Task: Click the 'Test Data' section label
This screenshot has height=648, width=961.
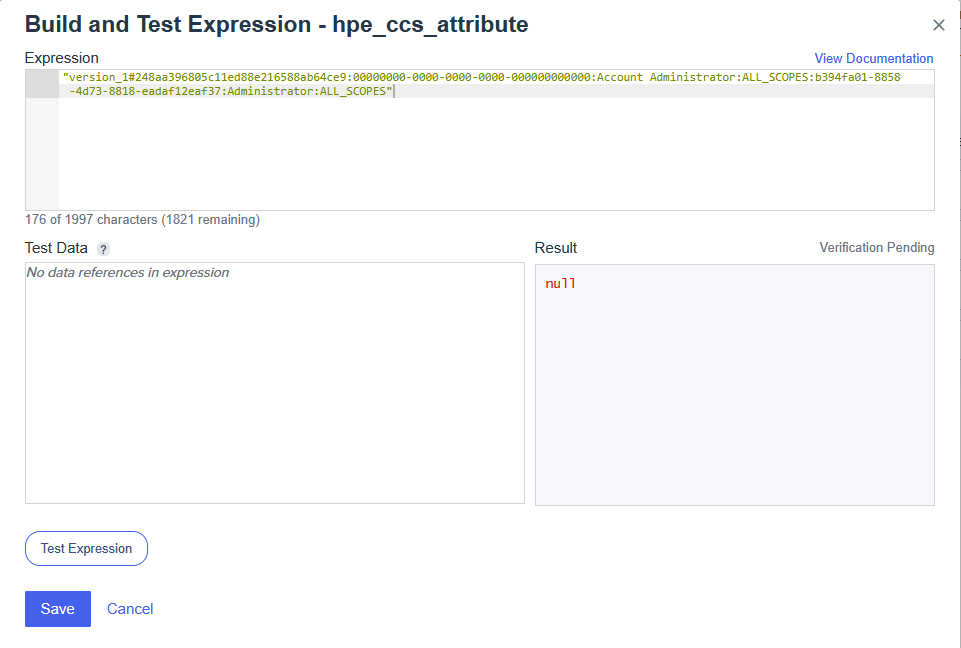Action: [x=56, y=248]
